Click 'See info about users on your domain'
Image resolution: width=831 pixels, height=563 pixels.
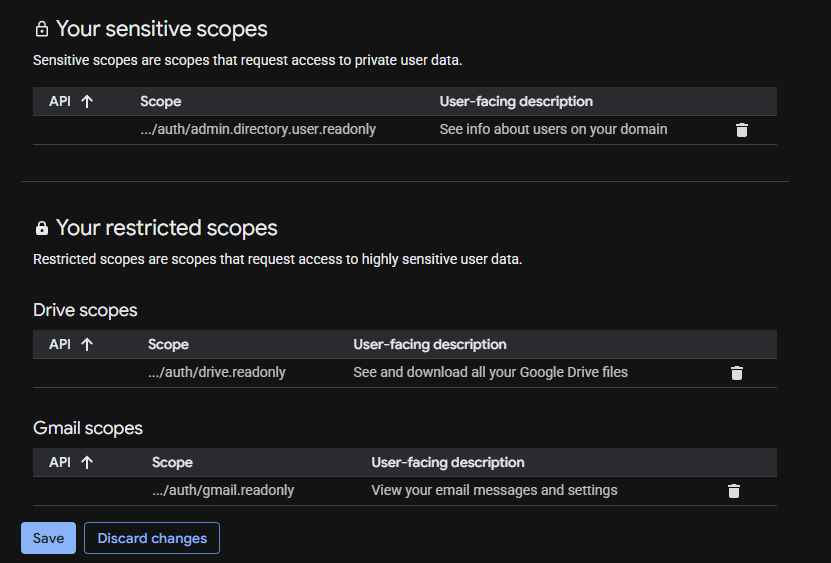click(x=553, y=129)
